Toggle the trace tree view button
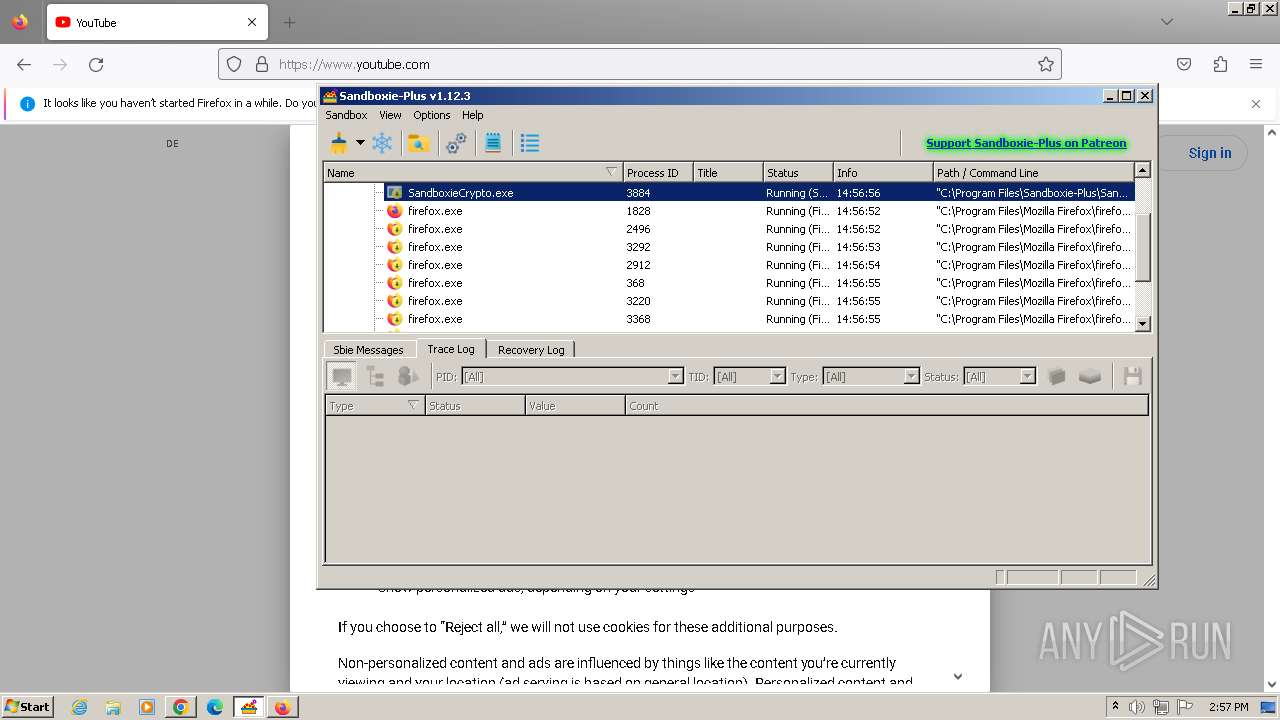Viewport: 1280px width, 720px height. tap(375, 377)
